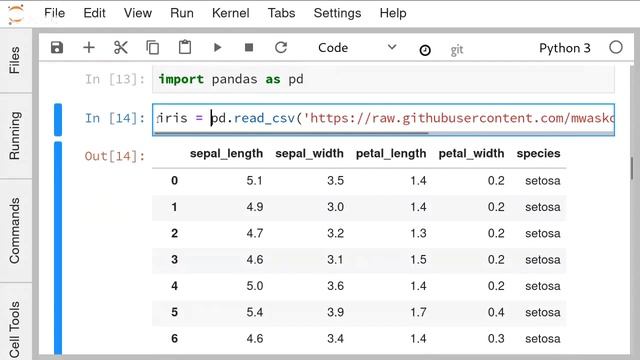Open the Run menu
The image size is (640, 360).
182,13
